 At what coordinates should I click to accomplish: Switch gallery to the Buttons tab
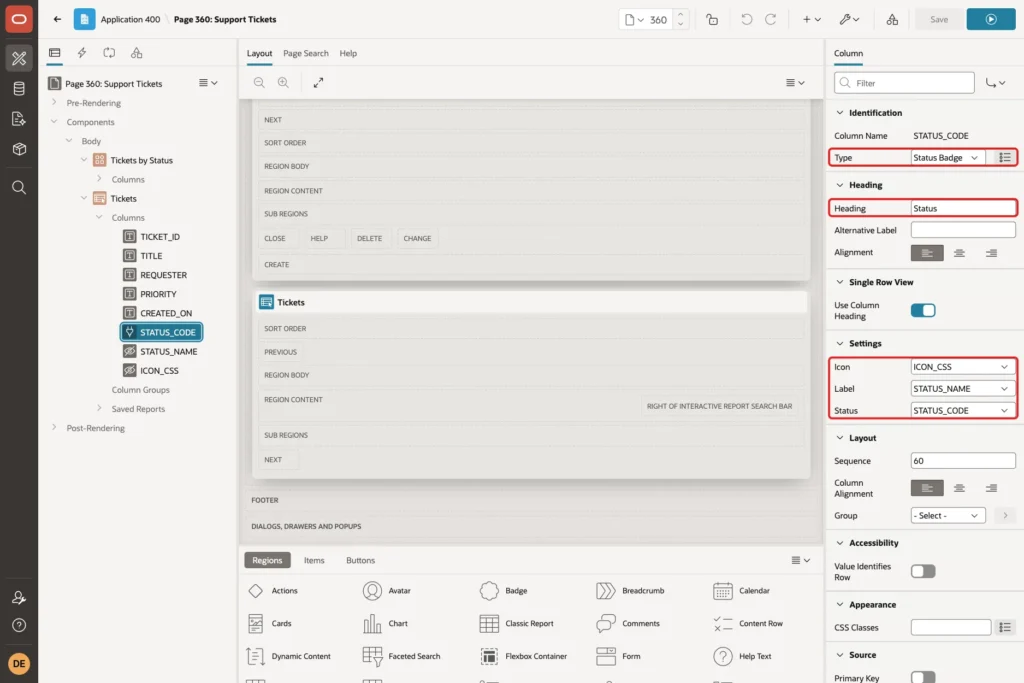360,560
